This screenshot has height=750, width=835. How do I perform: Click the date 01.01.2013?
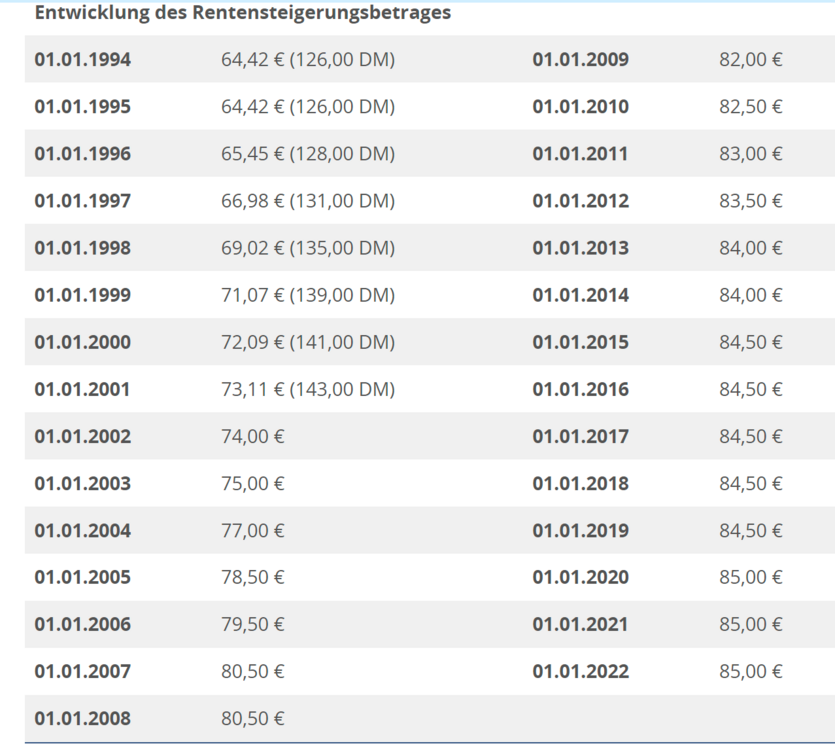(580, 248)
